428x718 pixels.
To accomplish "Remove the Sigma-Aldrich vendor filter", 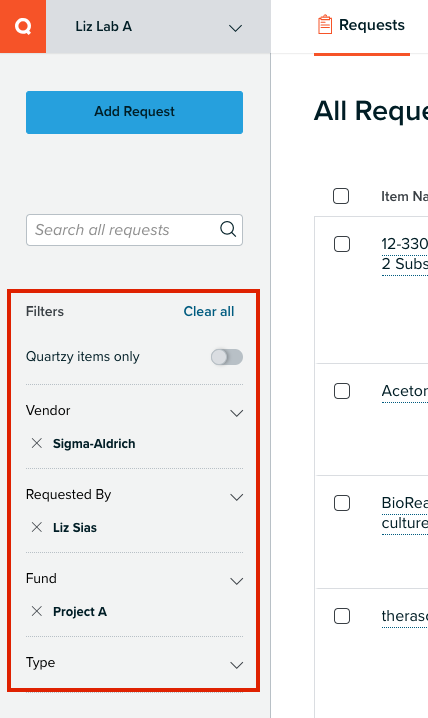I will click(37, 443).
